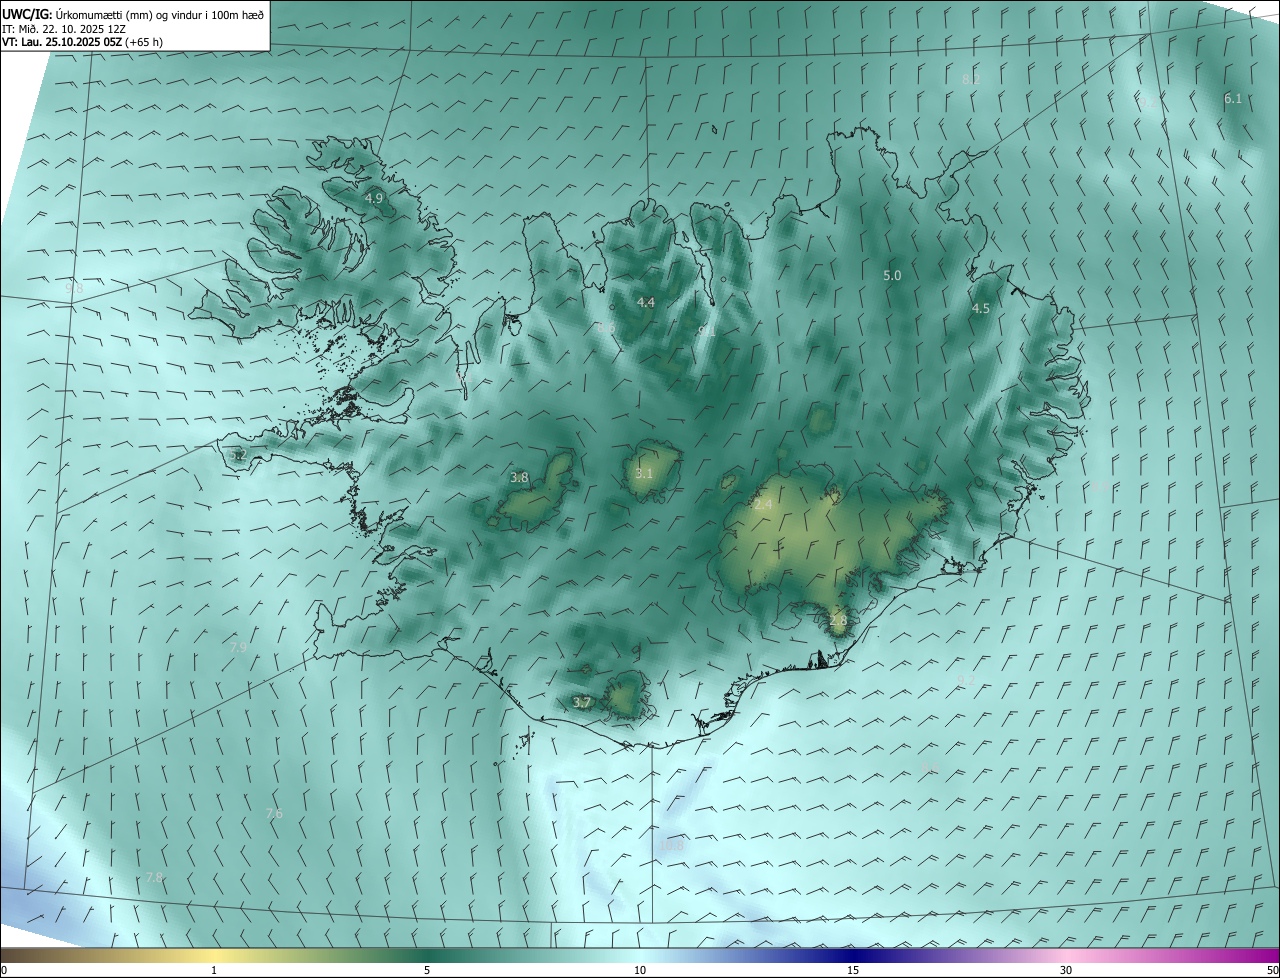Viewport: 1280px width, 978px height.
Task: Click the valid time 'VT: Lau. 25.10.2025 05Z (+65 h)'
Action: (x=82, y=42)
